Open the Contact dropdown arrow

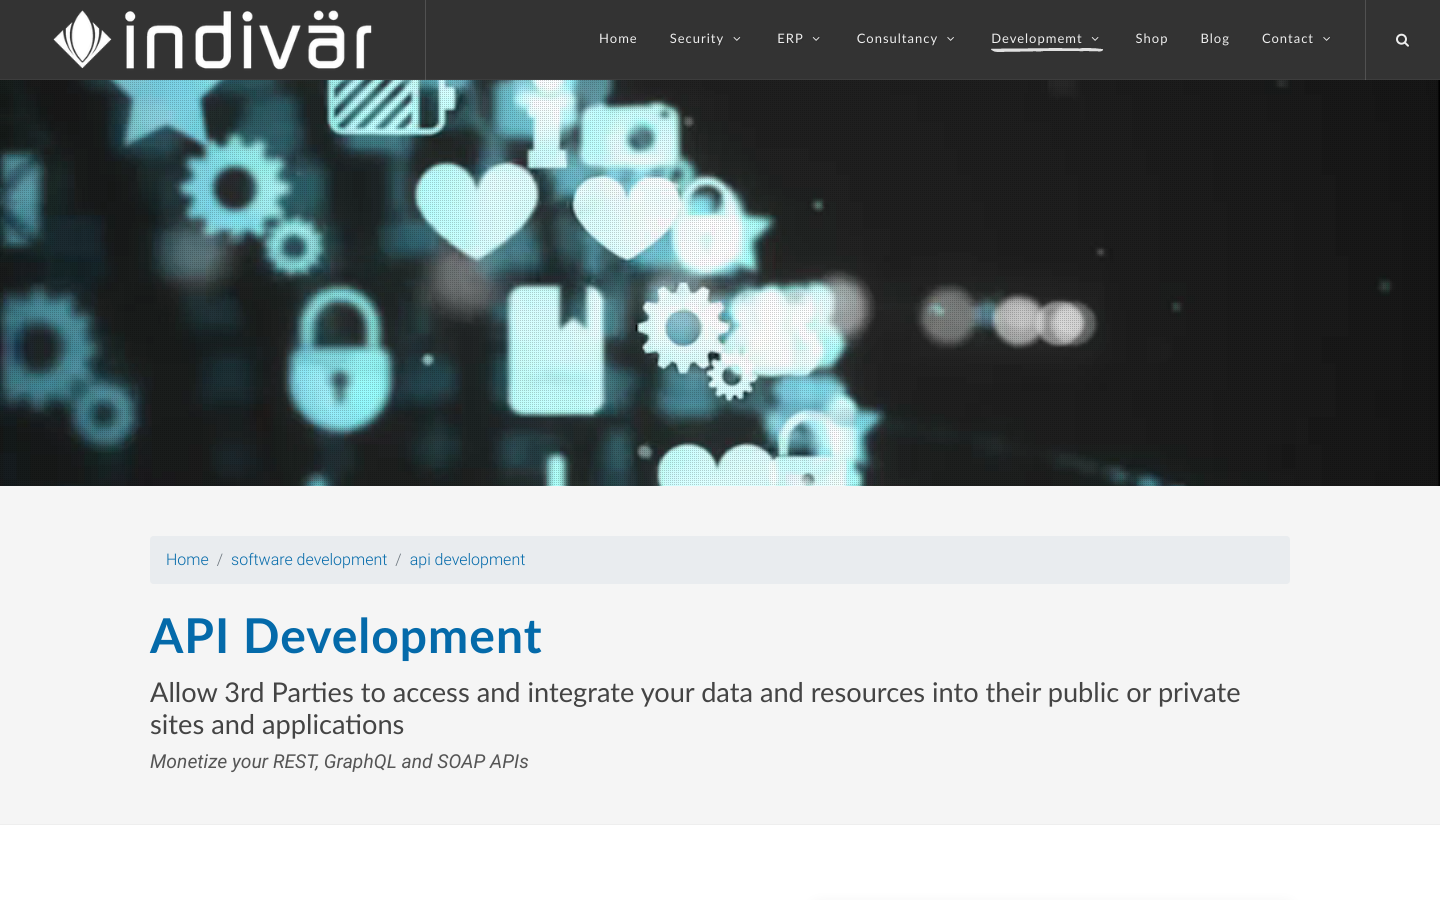tap(1326, 39)
